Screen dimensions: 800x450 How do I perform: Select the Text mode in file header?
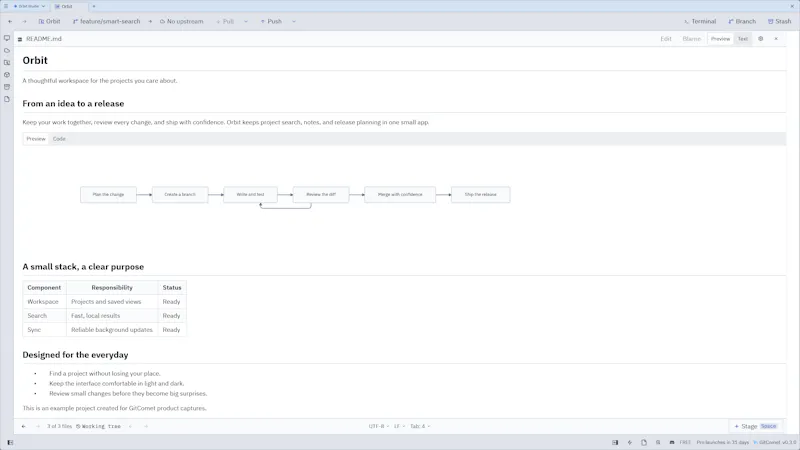coord(743,39)
